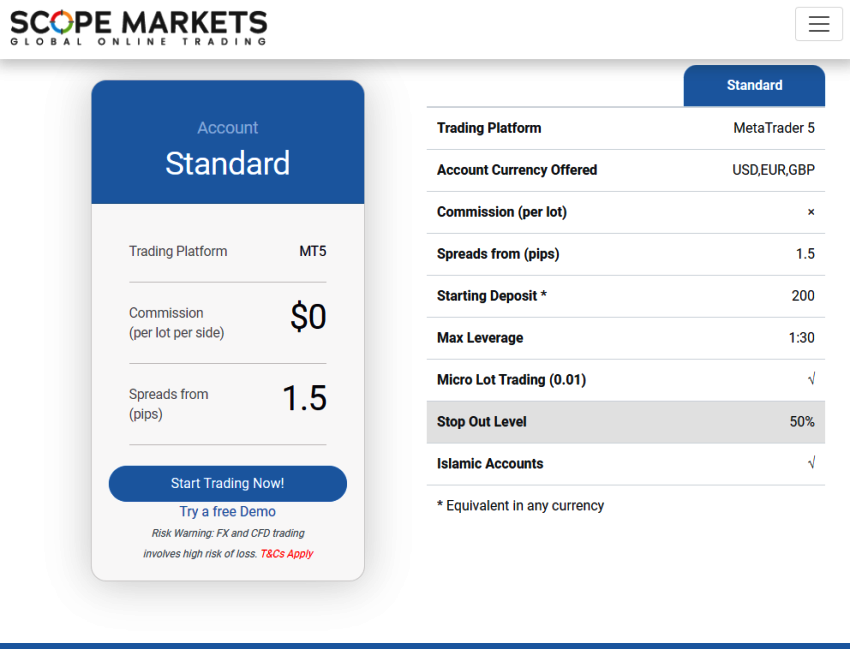The width and height of the screenshot is (850, 649).
Task: Click the 1.5 spreads value in card
Action: pyautogui.click(x=305, y=398)
